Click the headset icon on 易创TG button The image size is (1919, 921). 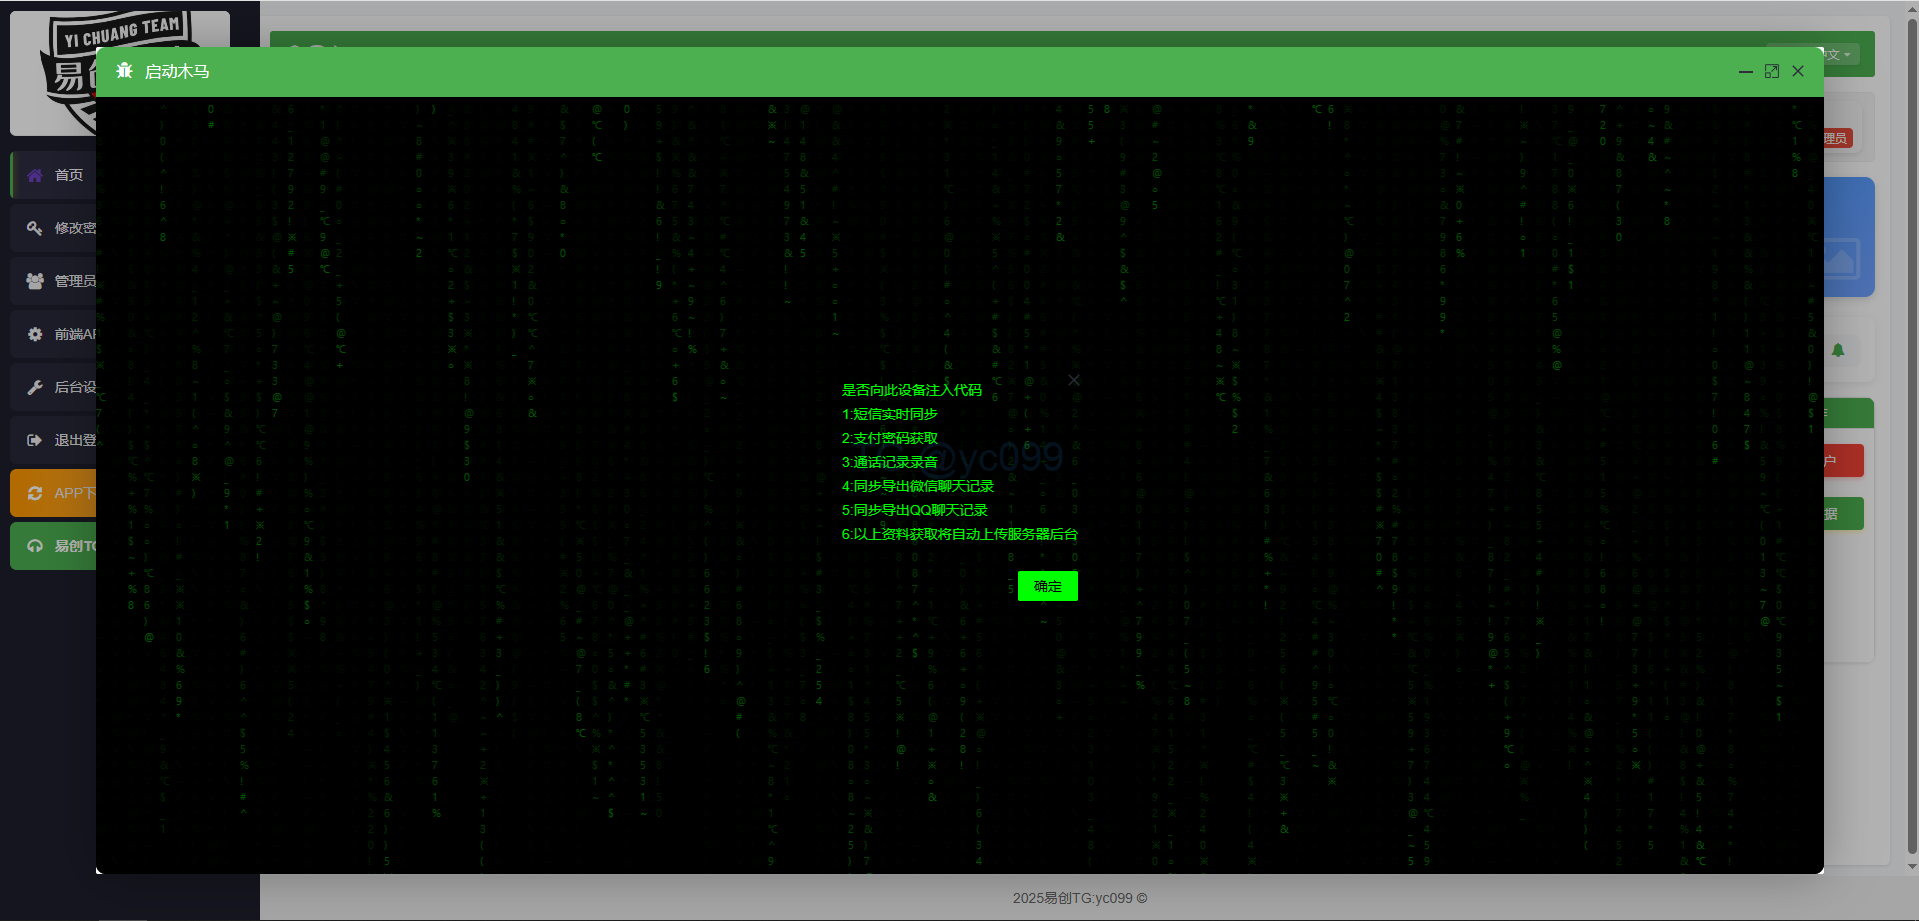click(x=35, y=546)
